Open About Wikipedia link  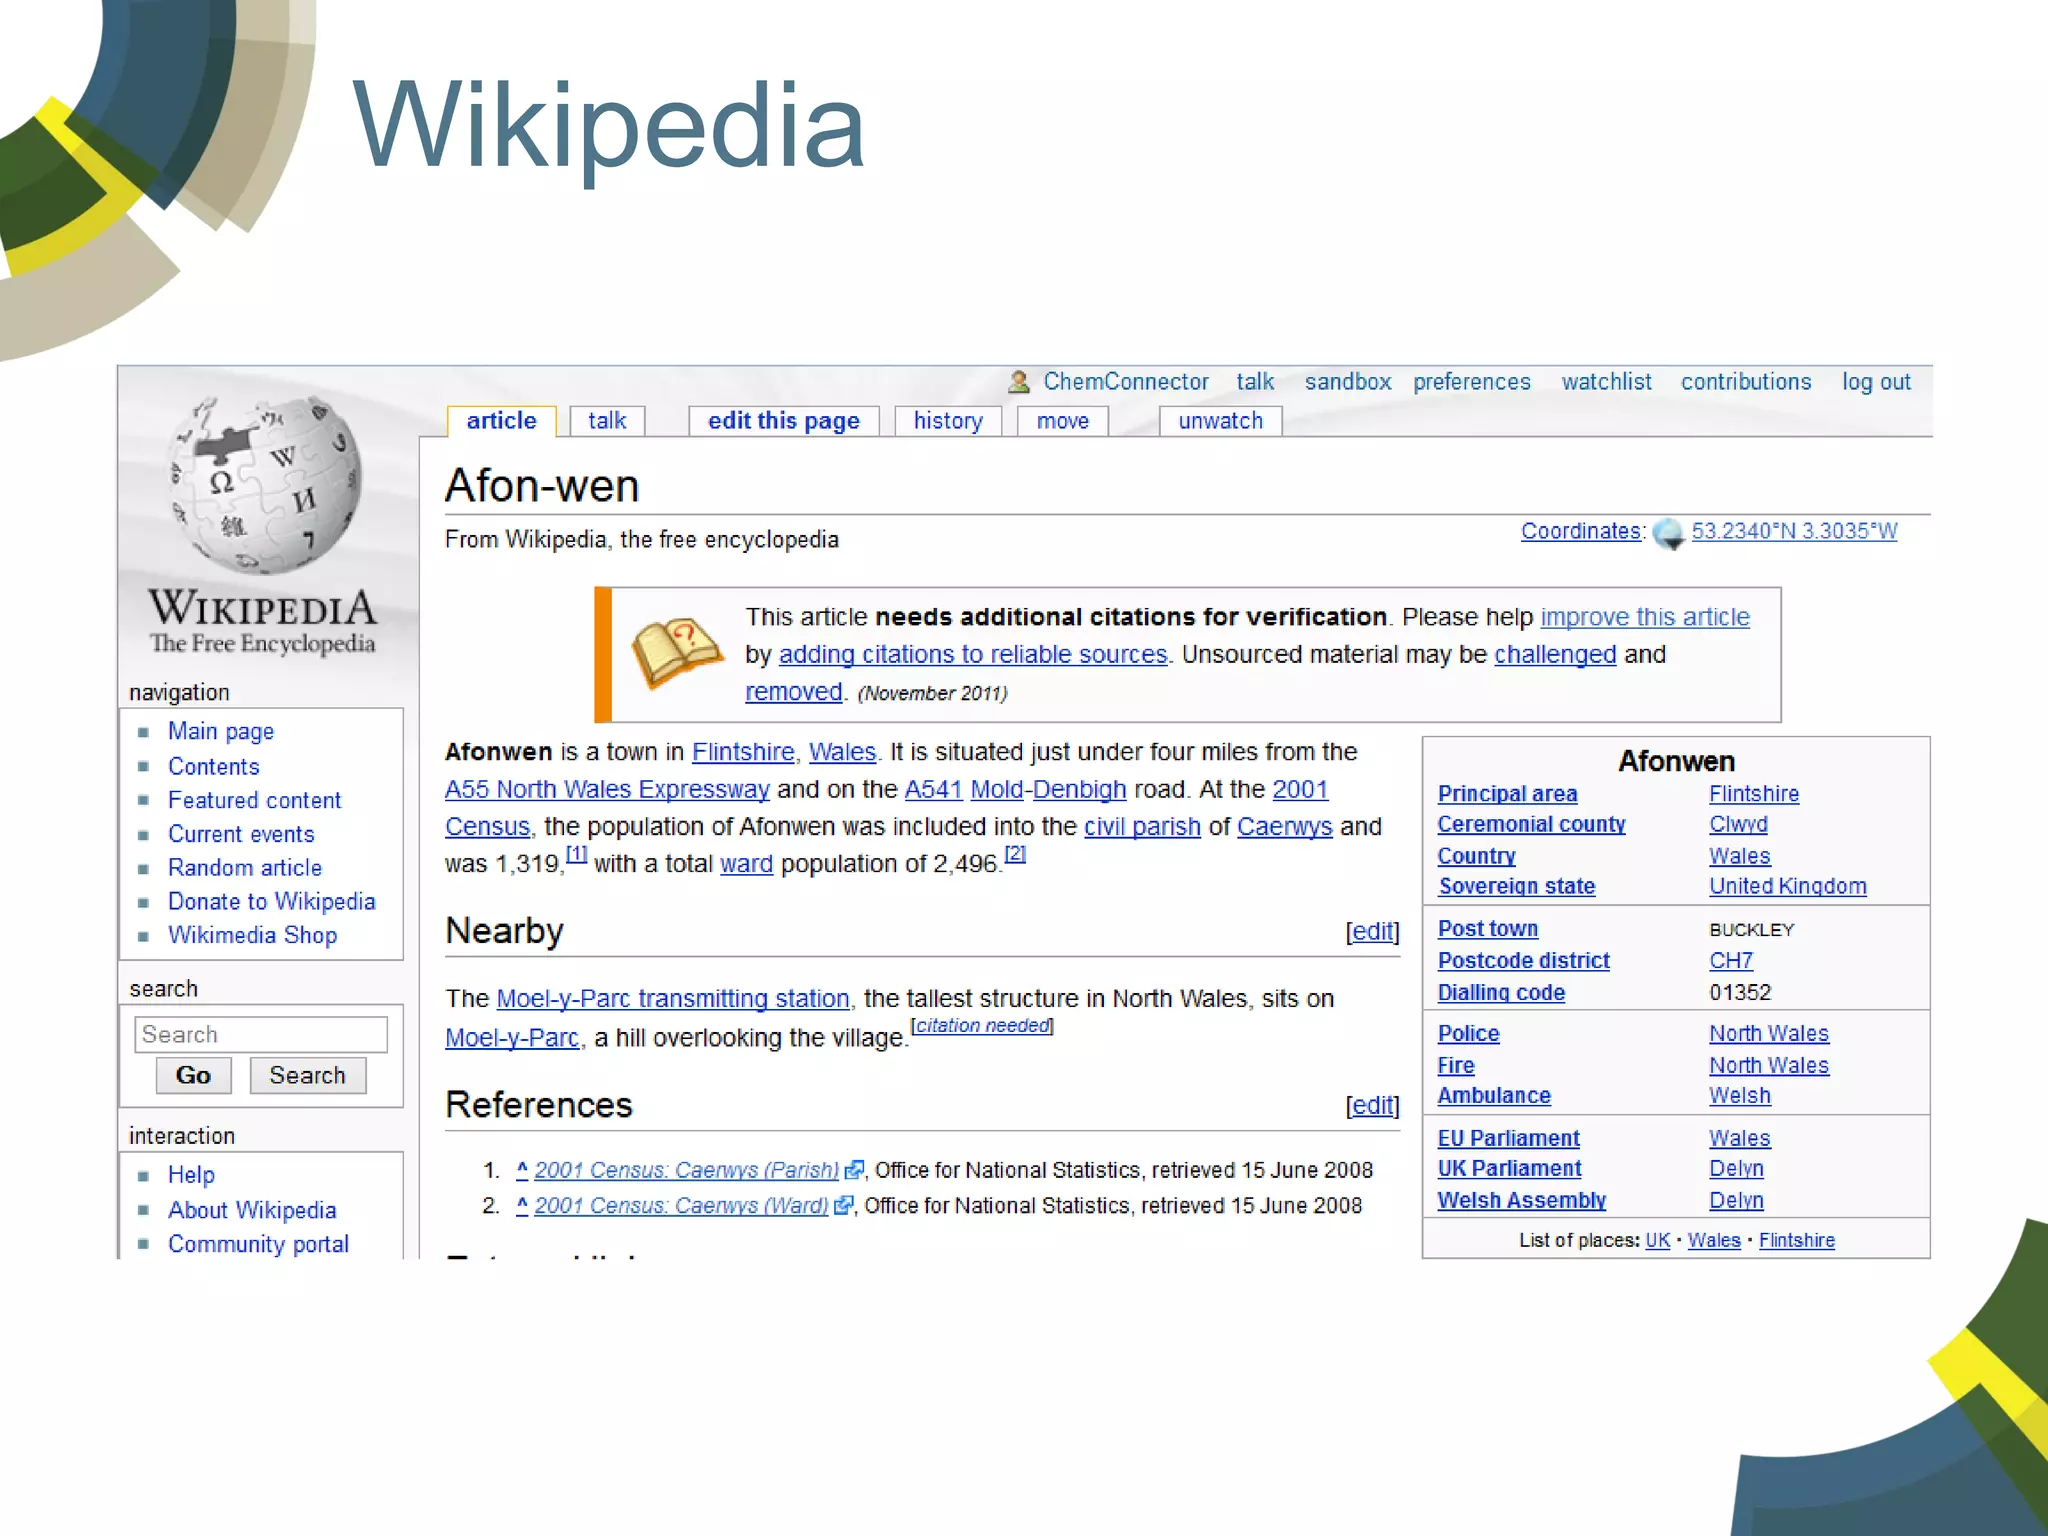click(x=252, y=1210)
